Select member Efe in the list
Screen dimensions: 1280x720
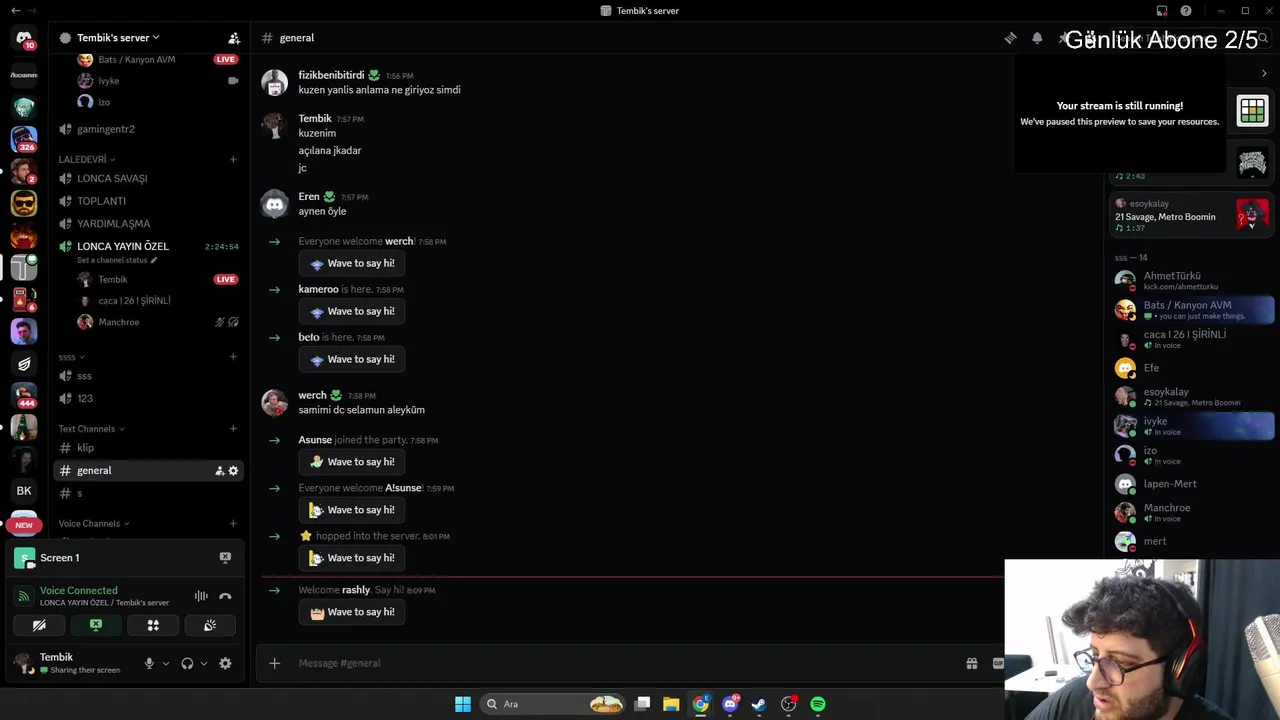[1192, 368]
